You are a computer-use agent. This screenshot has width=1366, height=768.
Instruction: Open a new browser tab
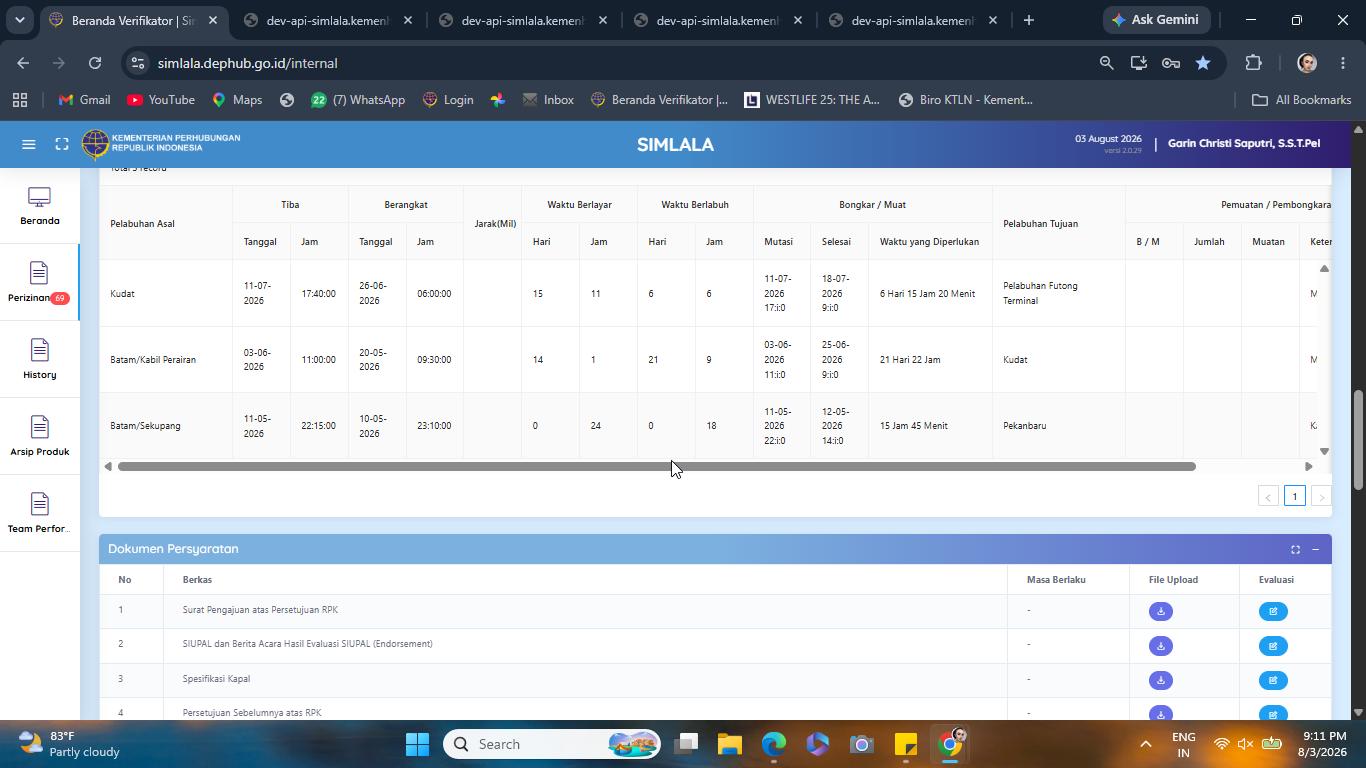[x=1028, y=20]
